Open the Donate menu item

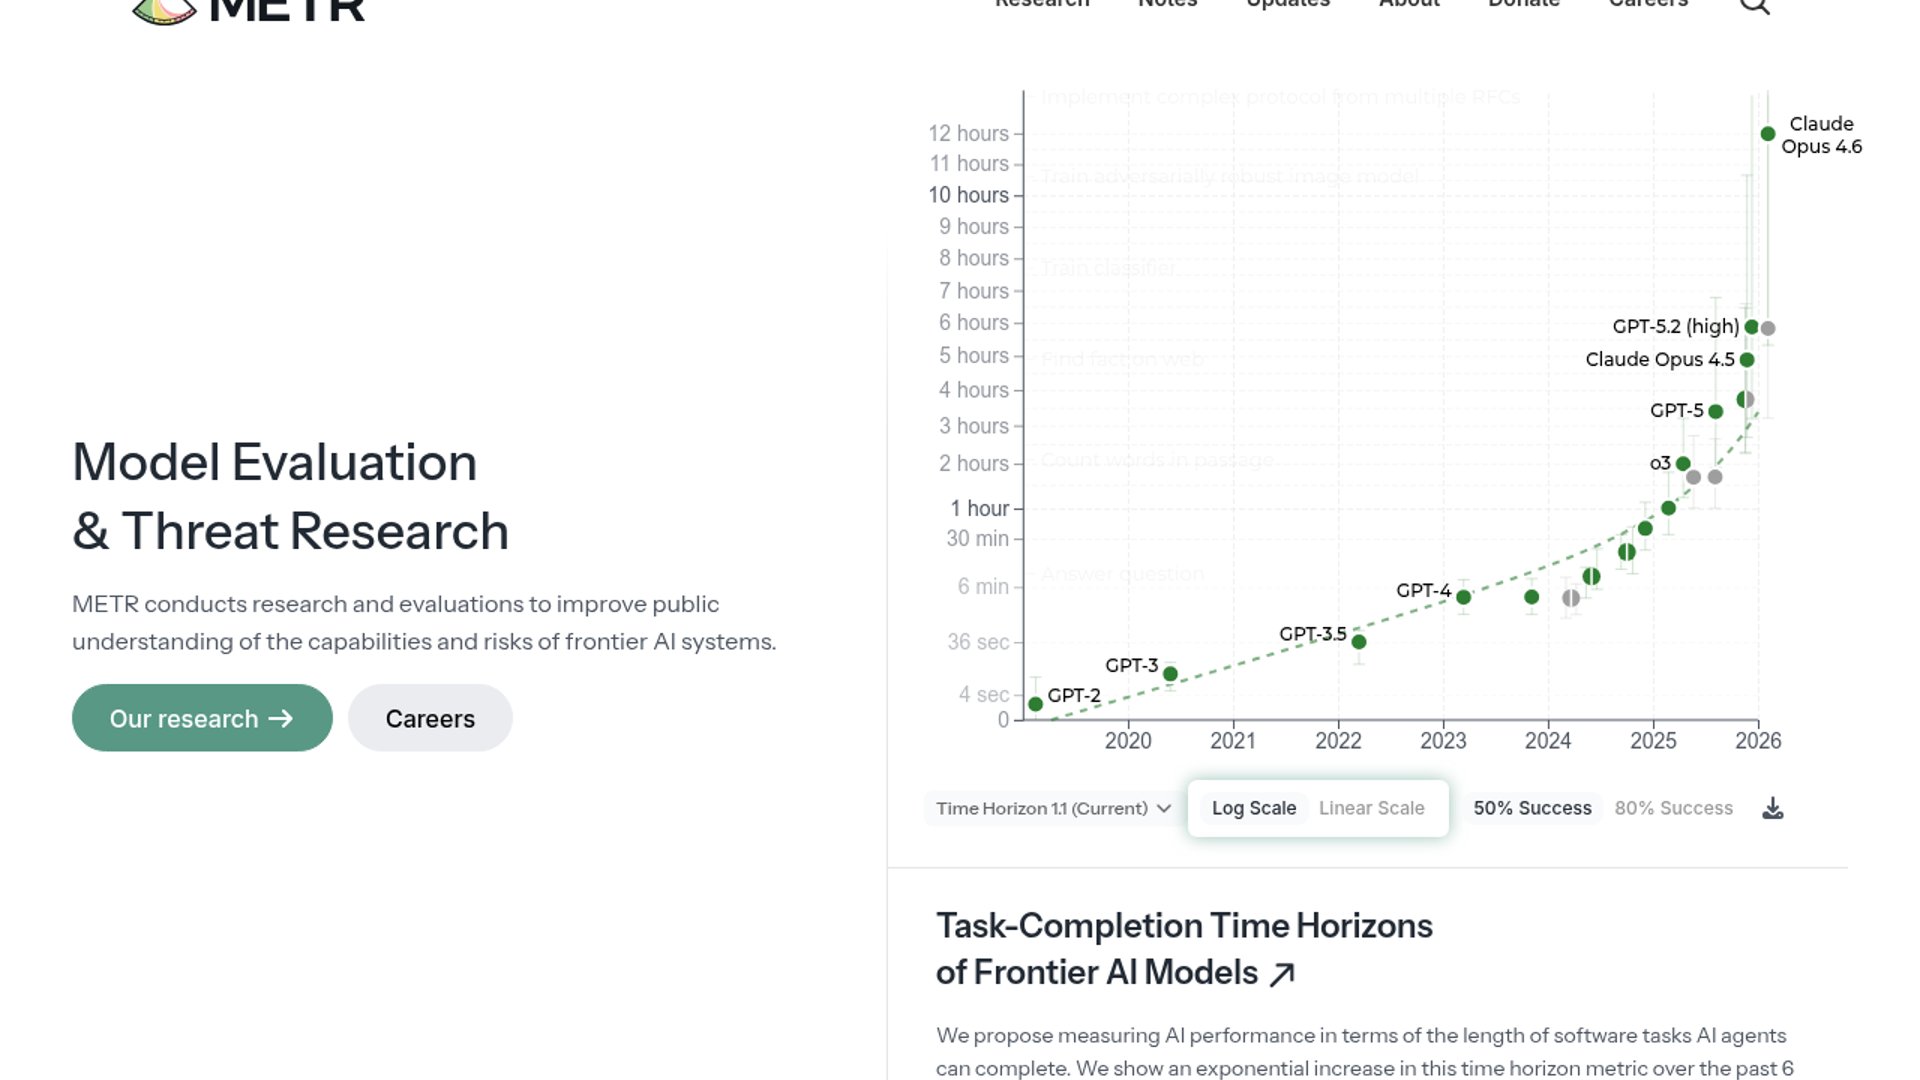pyautogui.click(x=1523, y=5)
